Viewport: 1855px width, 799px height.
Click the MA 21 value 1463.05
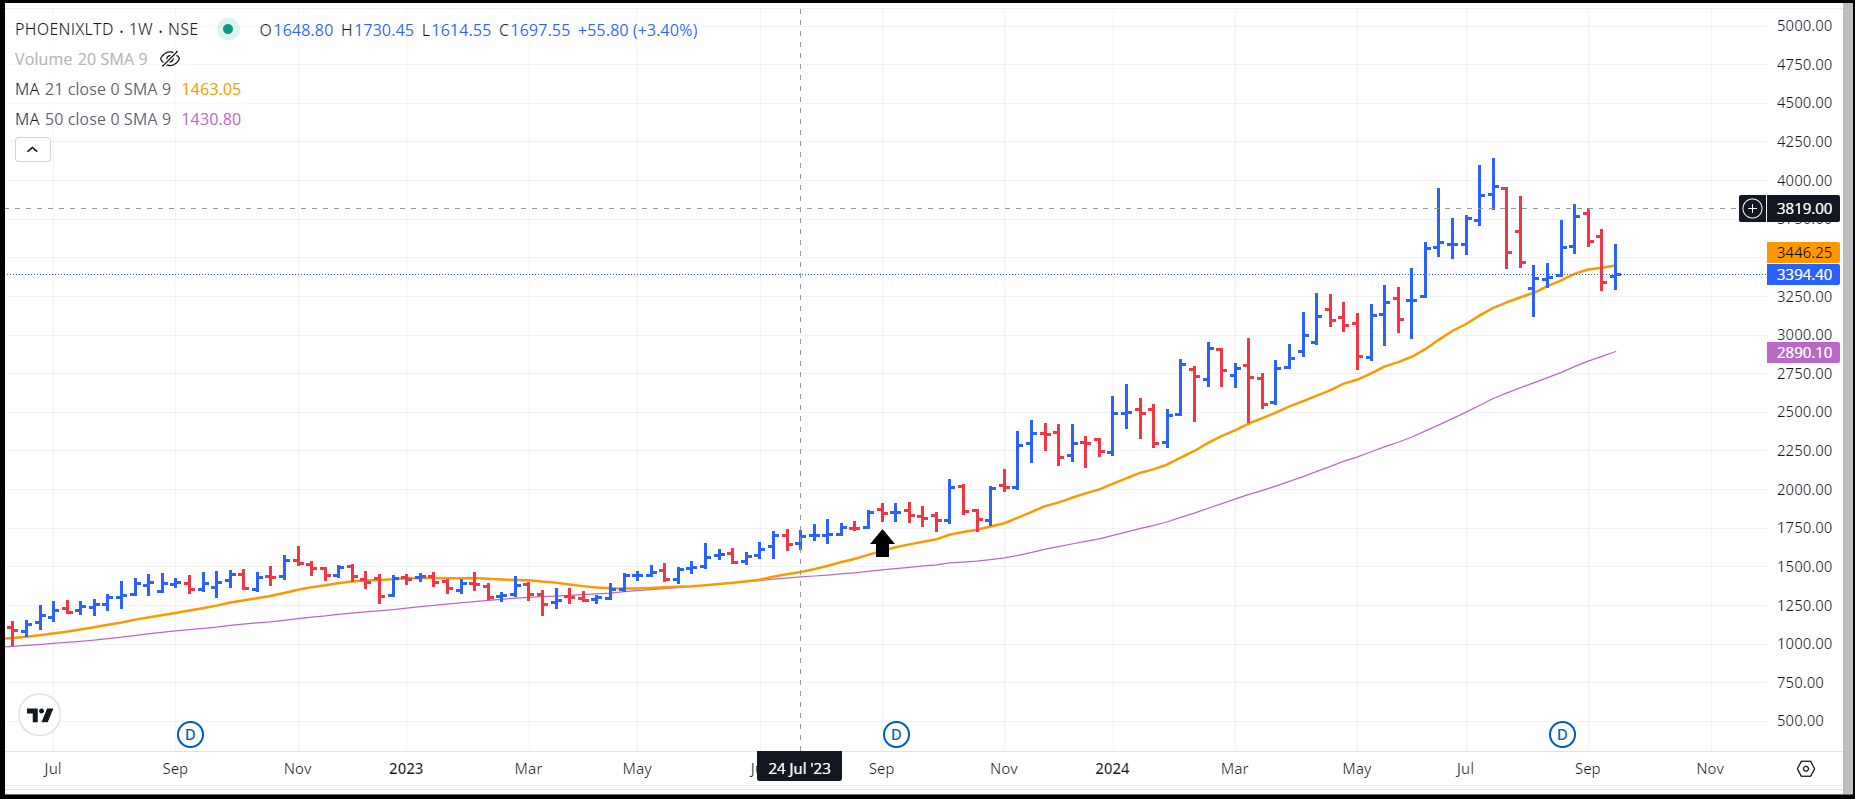point(211,89)
